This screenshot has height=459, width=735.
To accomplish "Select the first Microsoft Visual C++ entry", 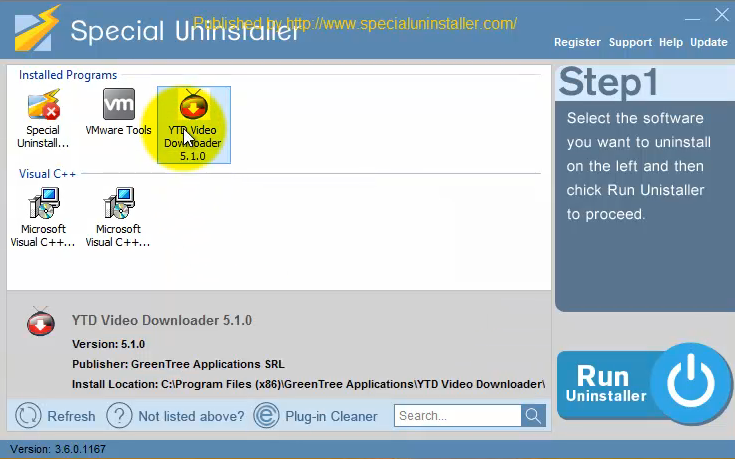I will pyautogui.click(x=43, y=217).
